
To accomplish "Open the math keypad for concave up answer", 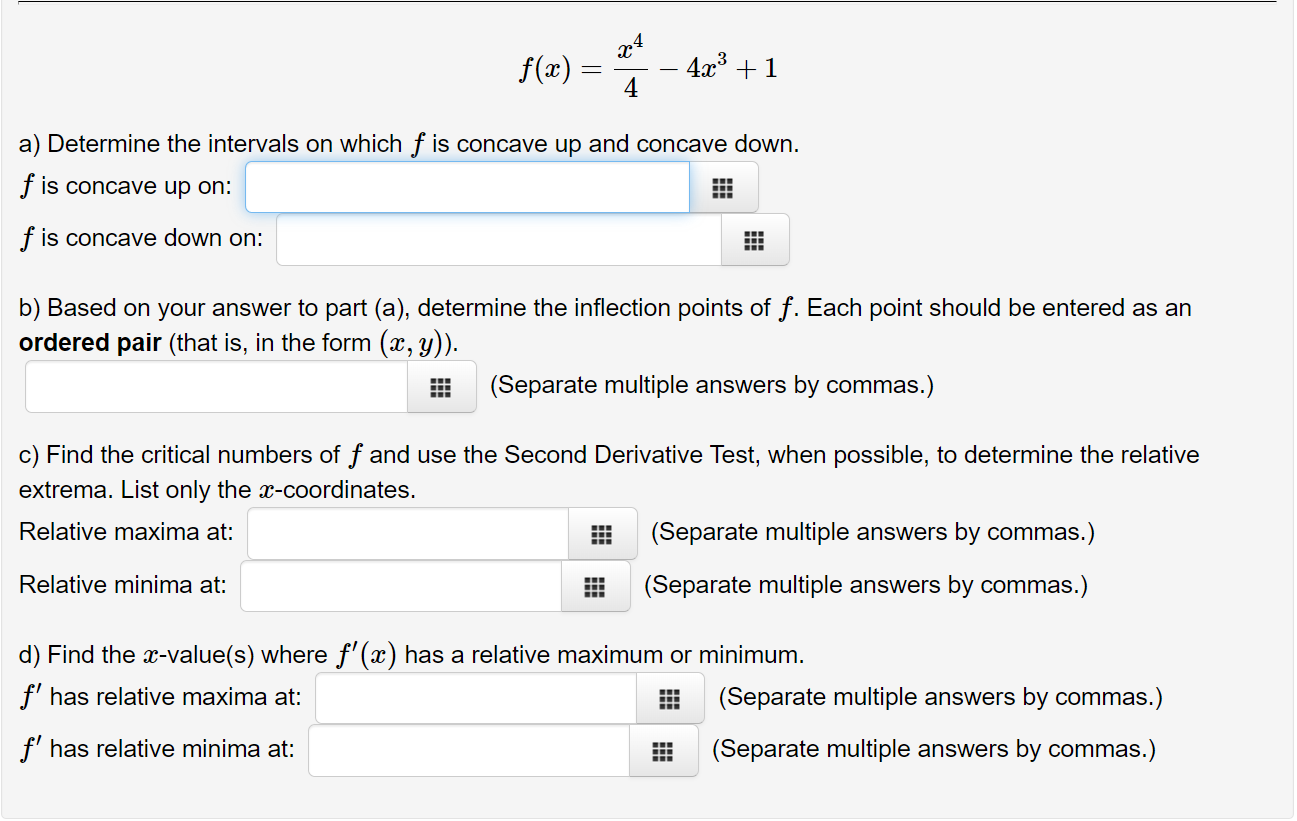I will 723,187.
